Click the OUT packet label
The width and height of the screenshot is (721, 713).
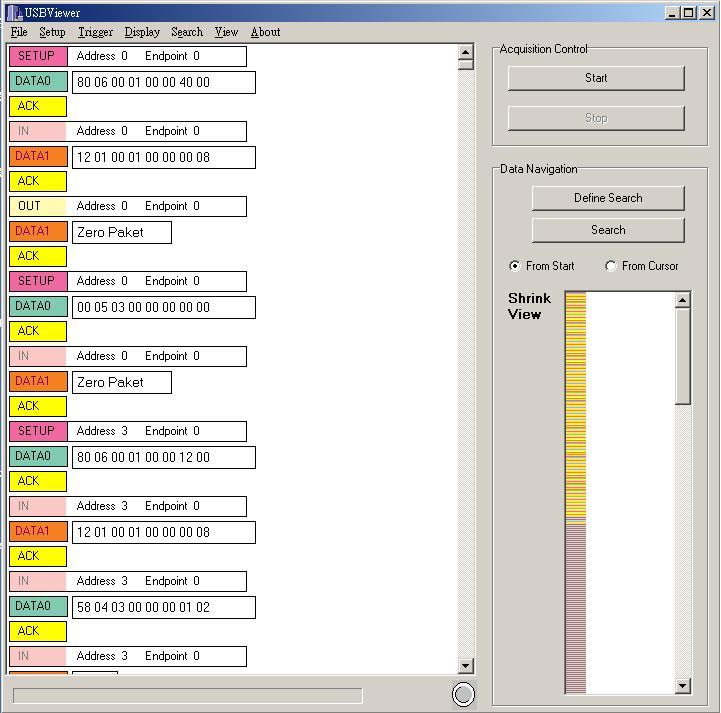coord(38,206)
